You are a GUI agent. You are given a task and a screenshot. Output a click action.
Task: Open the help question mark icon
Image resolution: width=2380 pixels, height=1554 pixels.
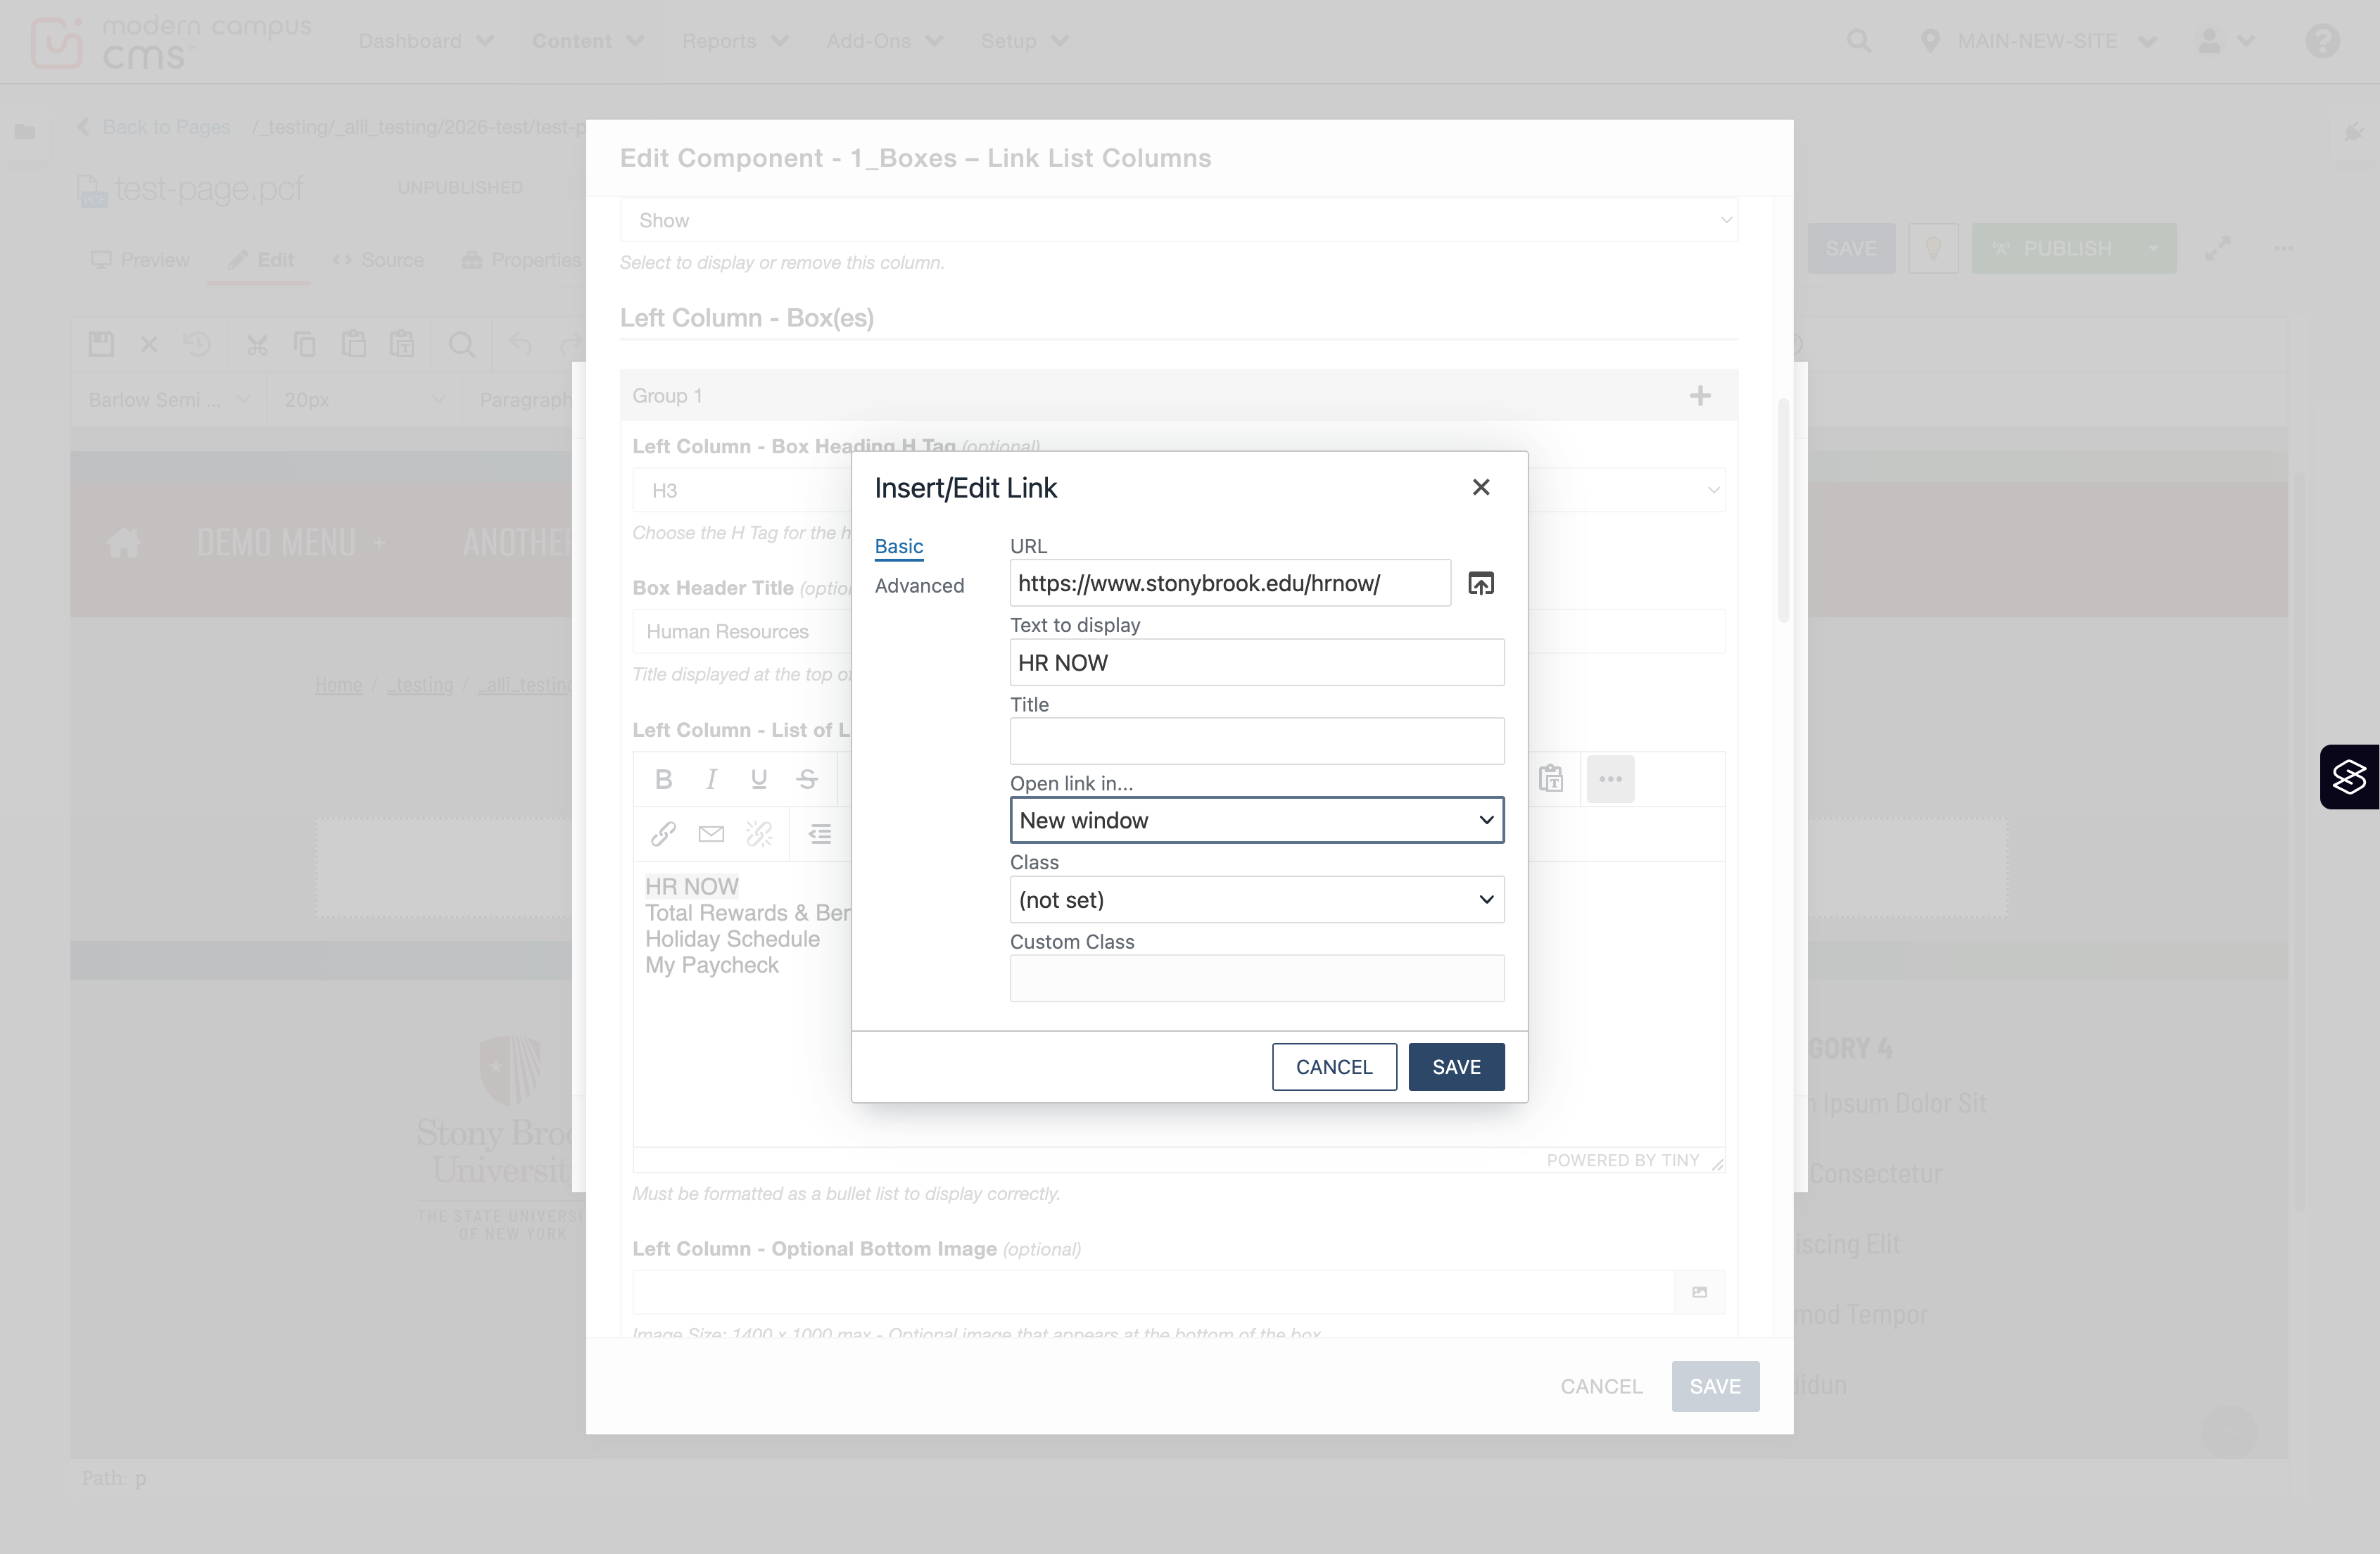pos(2322,41)
